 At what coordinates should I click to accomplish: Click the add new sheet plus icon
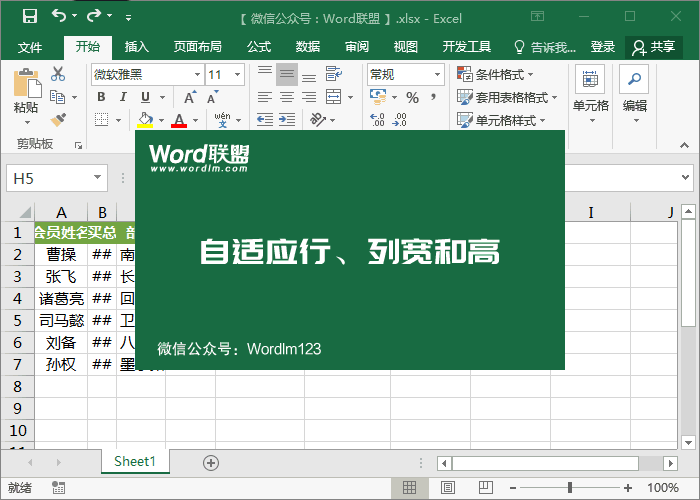point(210,462)
